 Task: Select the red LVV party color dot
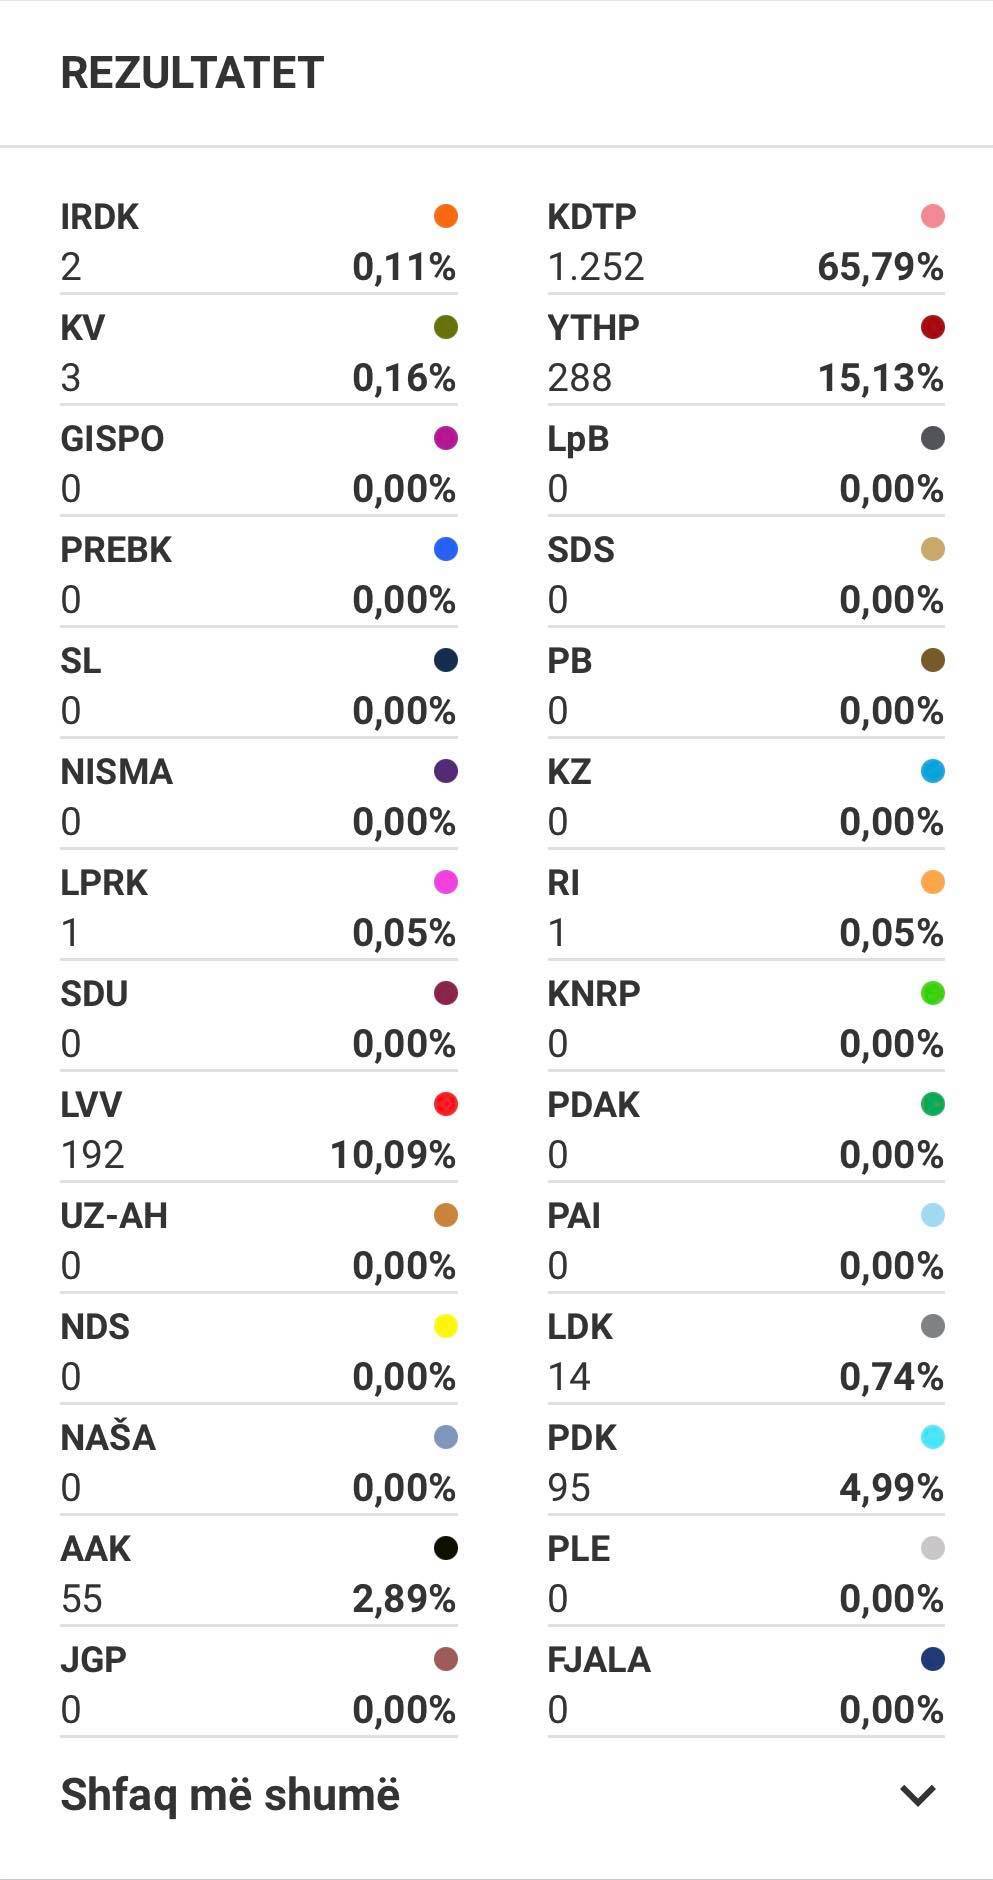[445, 1104]
